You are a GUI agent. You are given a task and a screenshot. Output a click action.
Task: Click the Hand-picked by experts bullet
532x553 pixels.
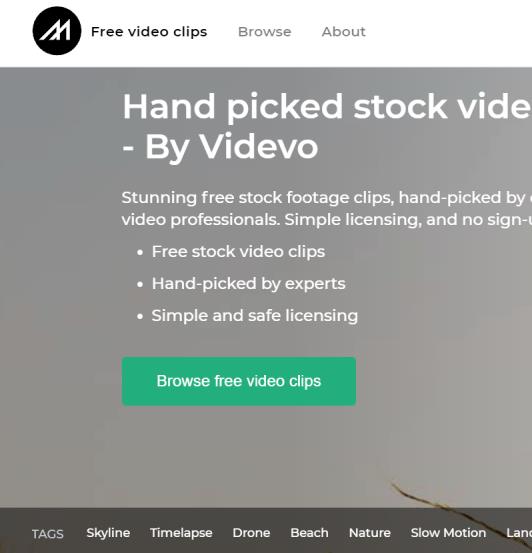(x=249, y=284)
